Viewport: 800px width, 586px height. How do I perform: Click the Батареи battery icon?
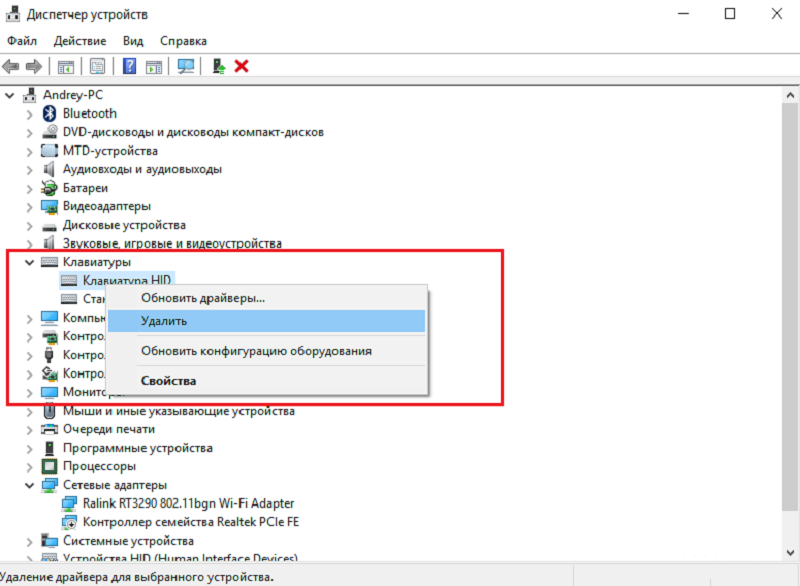click(49, 188)
